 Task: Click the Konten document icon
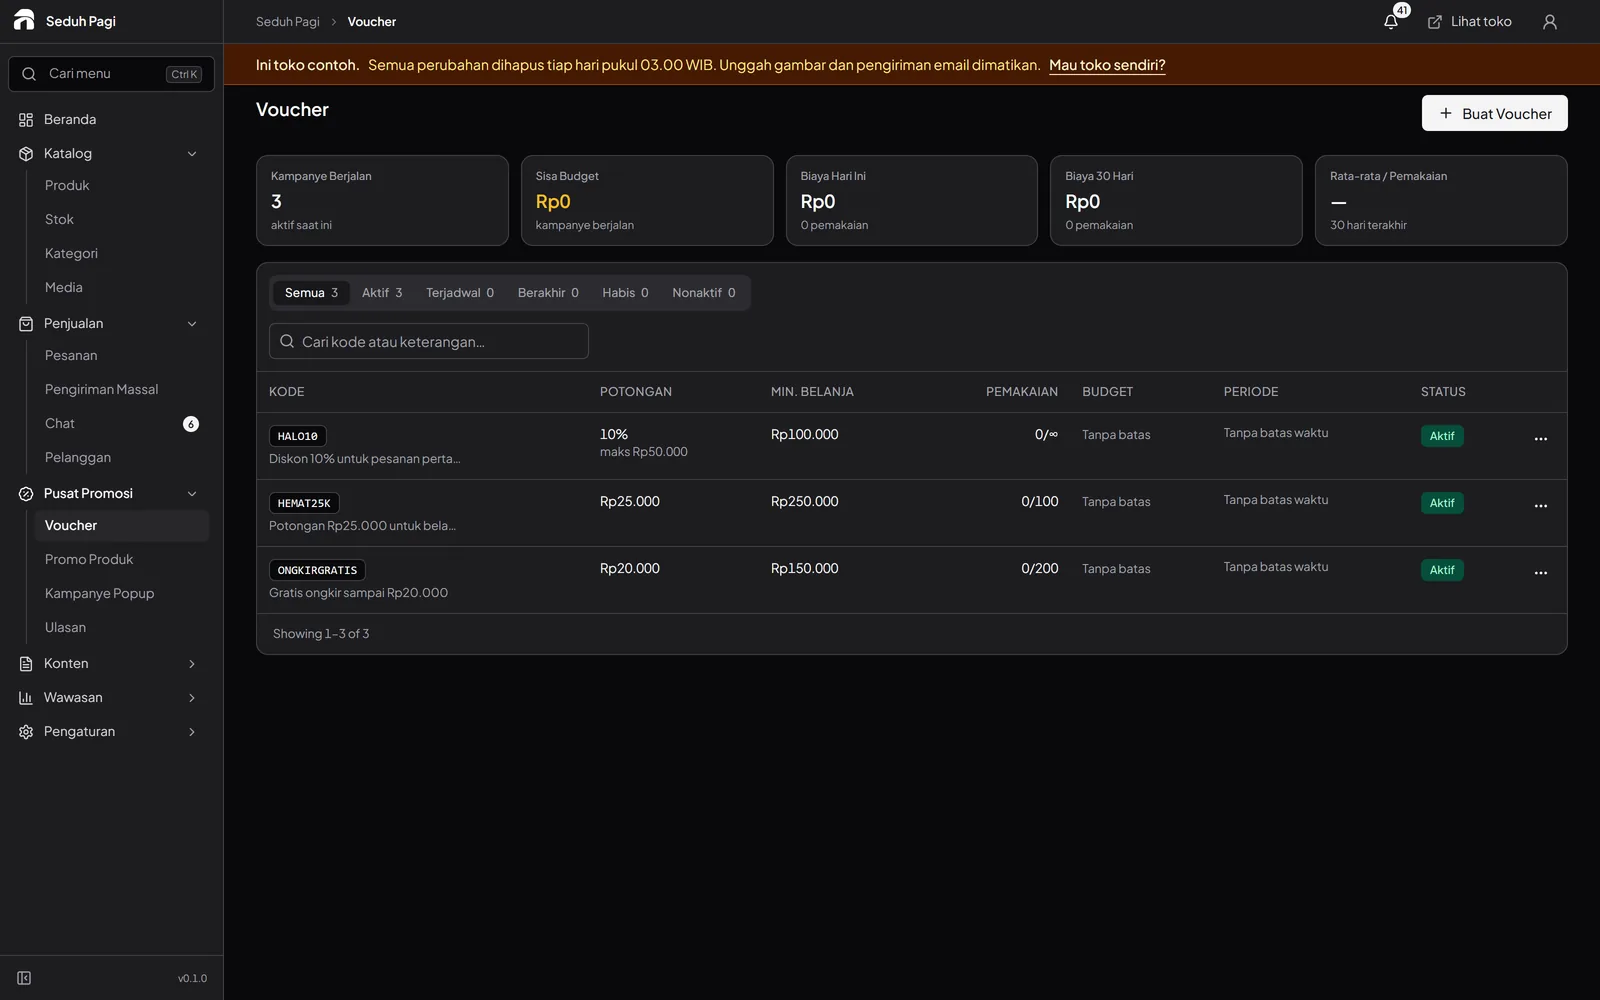coord(26,664)
